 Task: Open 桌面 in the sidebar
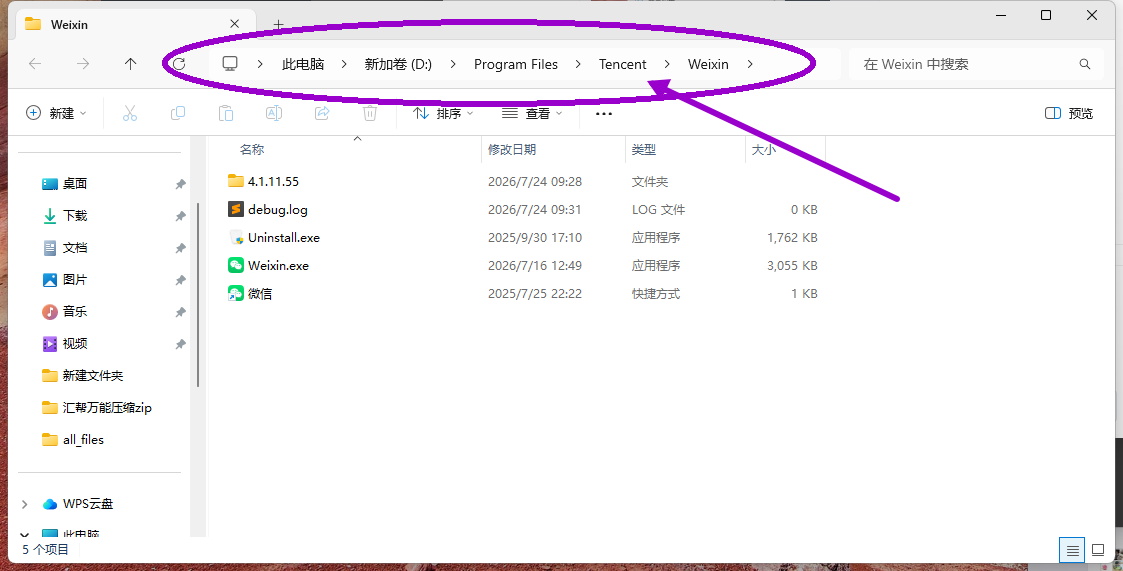(x=75, y=183)
